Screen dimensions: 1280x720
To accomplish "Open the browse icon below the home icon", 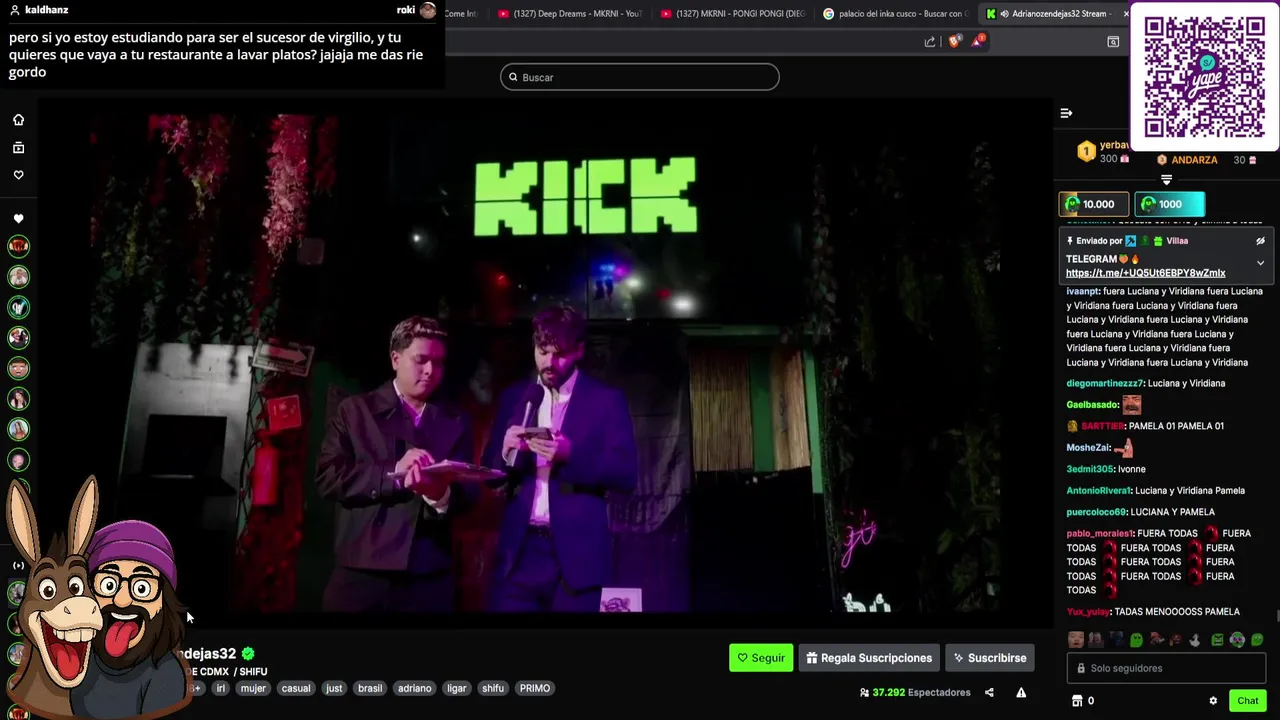I will 18,148.
